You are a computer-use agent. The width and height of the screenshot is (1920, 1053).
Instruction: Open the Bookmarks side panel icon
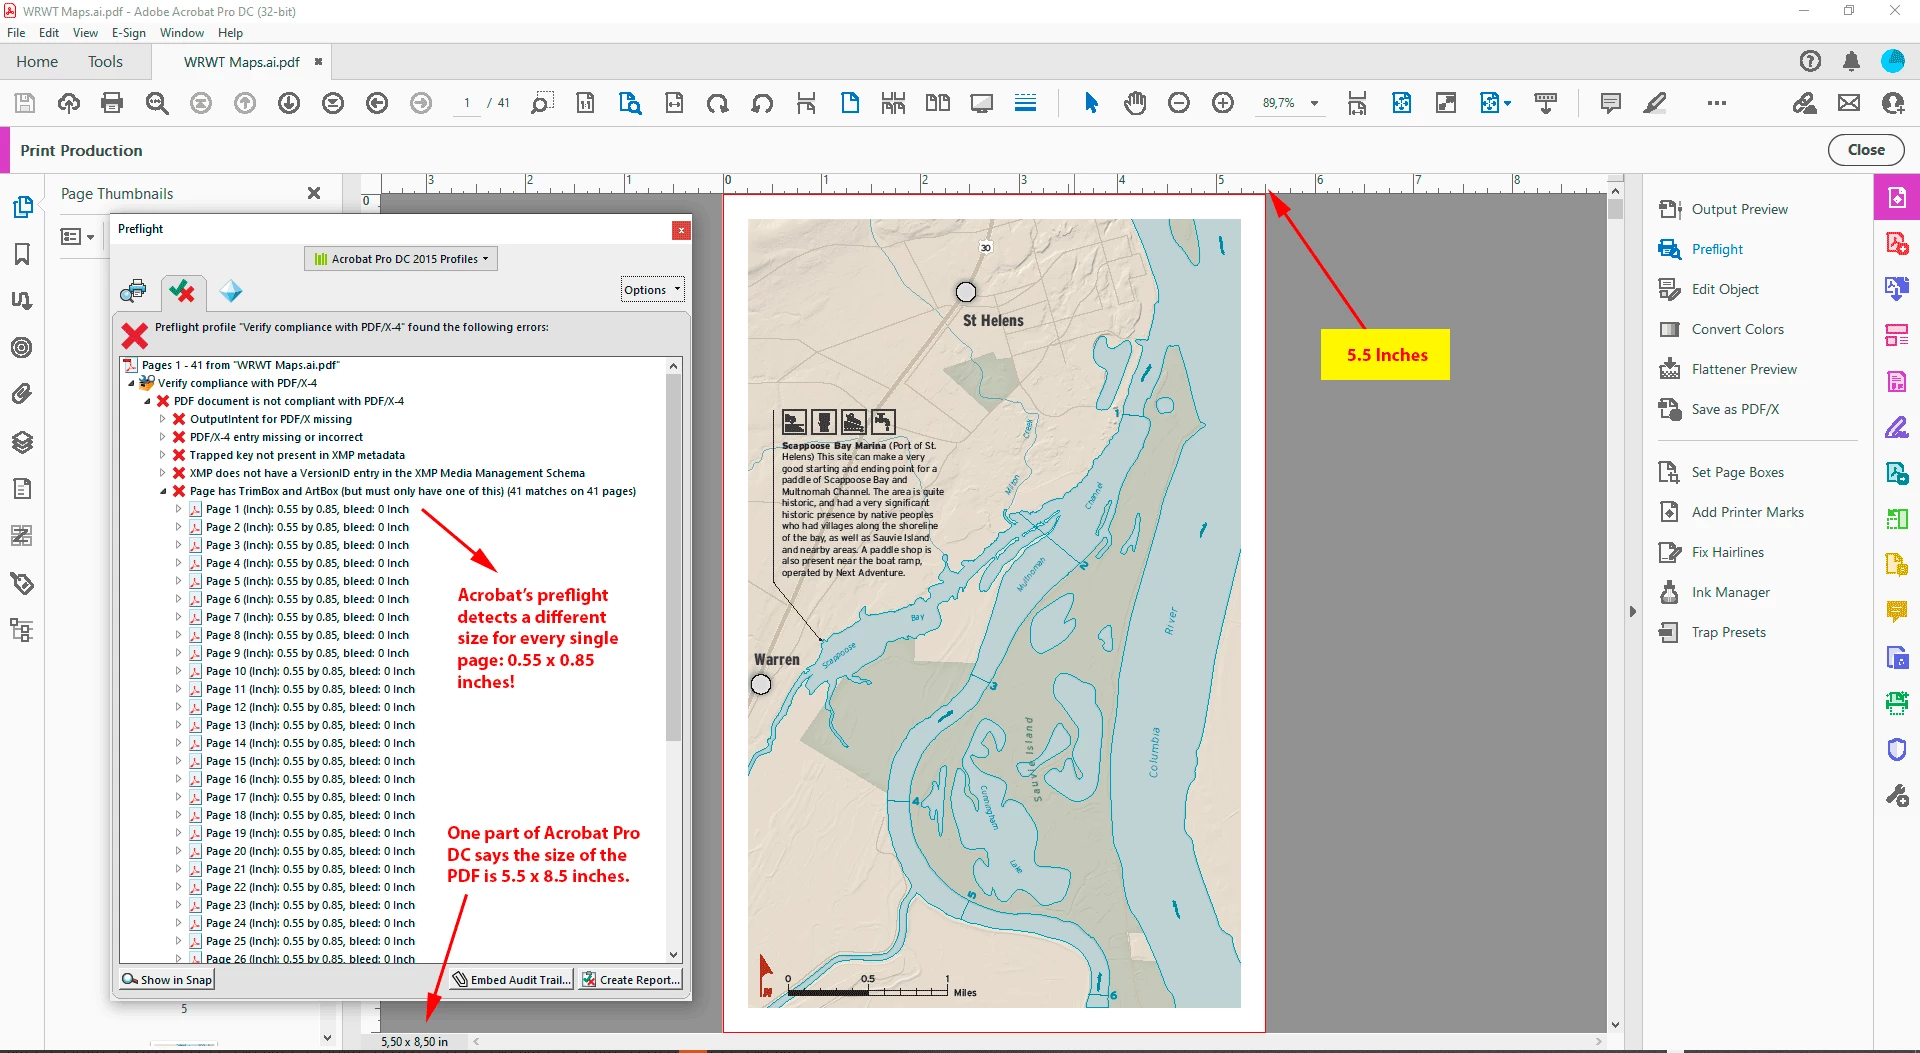pyautogui.click(x=22, y=255)
